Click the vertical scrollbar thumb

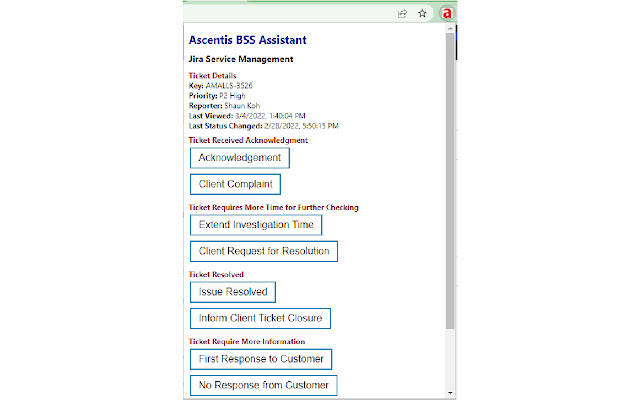(x=450, y=181)
